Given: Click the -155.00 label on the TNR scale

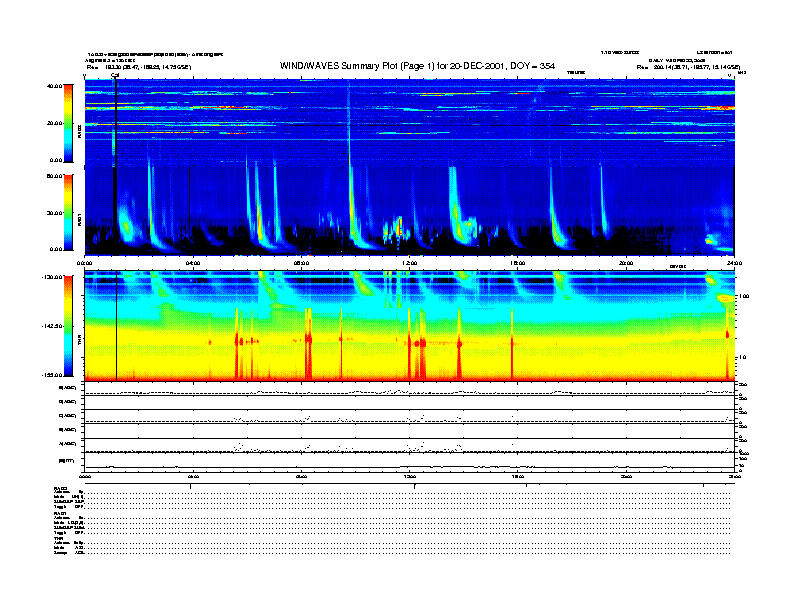Looking at the screenshot, I should (52, 375).
